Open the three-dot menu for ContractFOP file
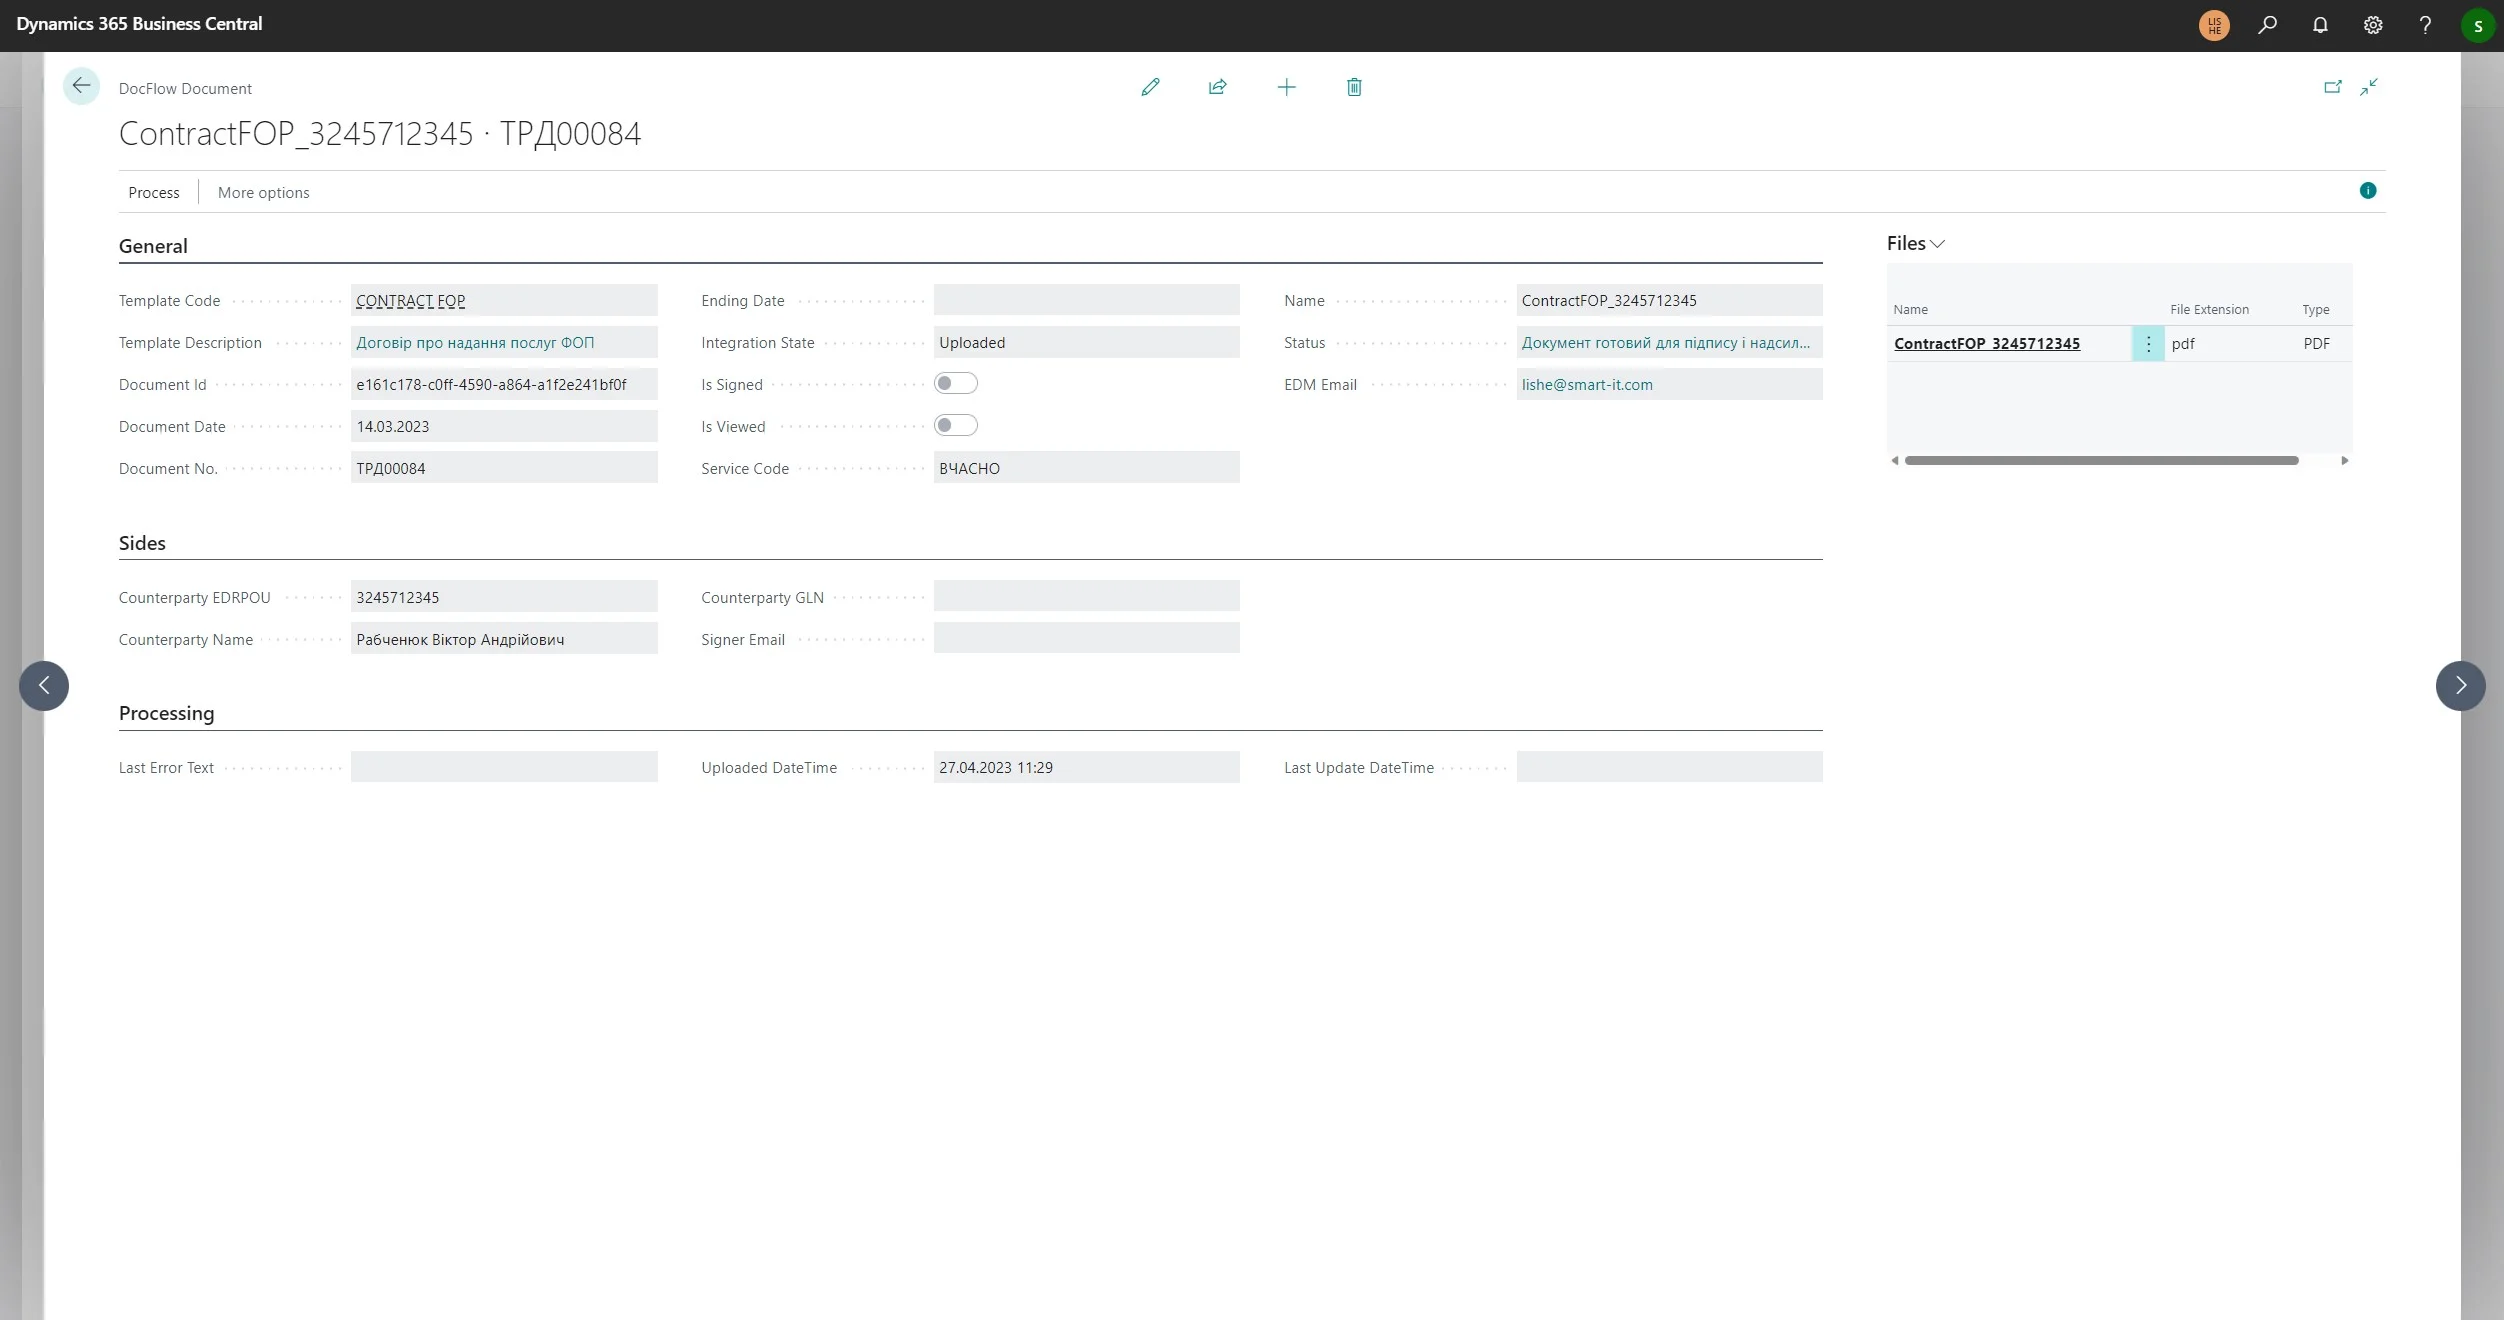 click(x=2148, y=343)
